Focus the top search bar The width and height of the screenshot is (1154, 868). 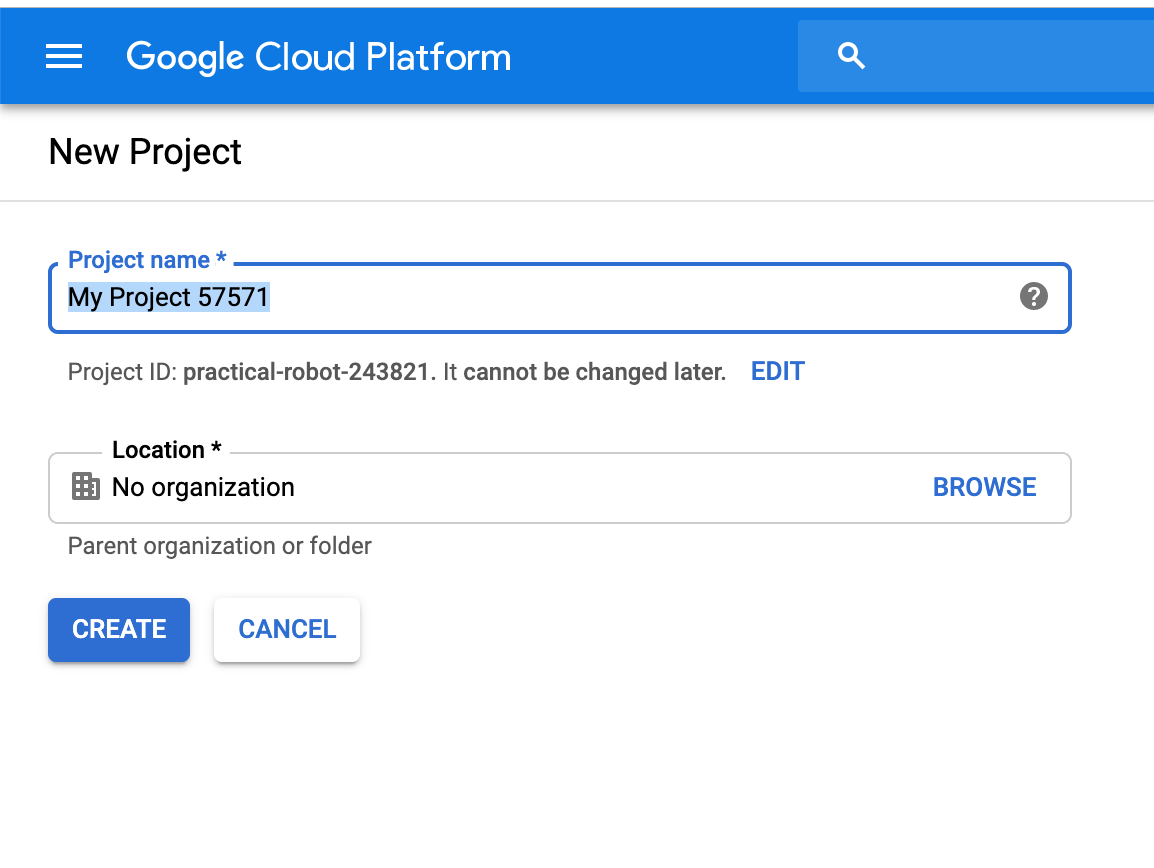[976, 56]
